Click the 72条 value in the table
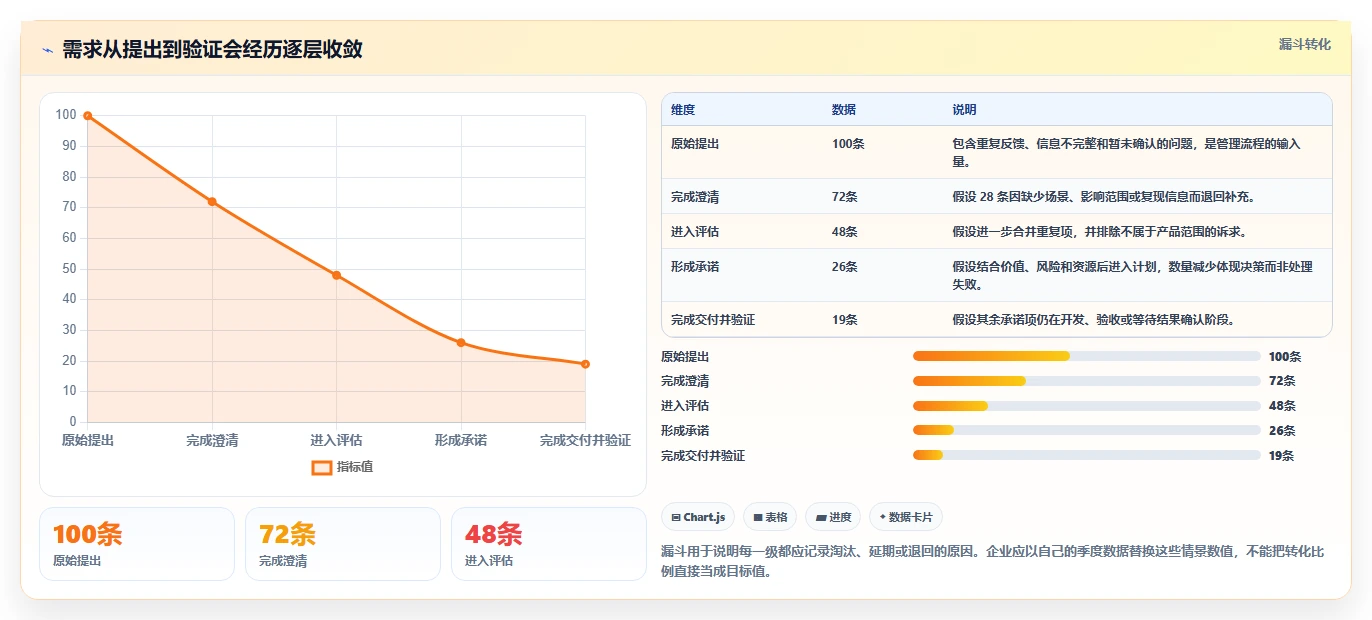The width and height of the screenshot is (1372, 620). pyautogui.click(x=845, y=197)
